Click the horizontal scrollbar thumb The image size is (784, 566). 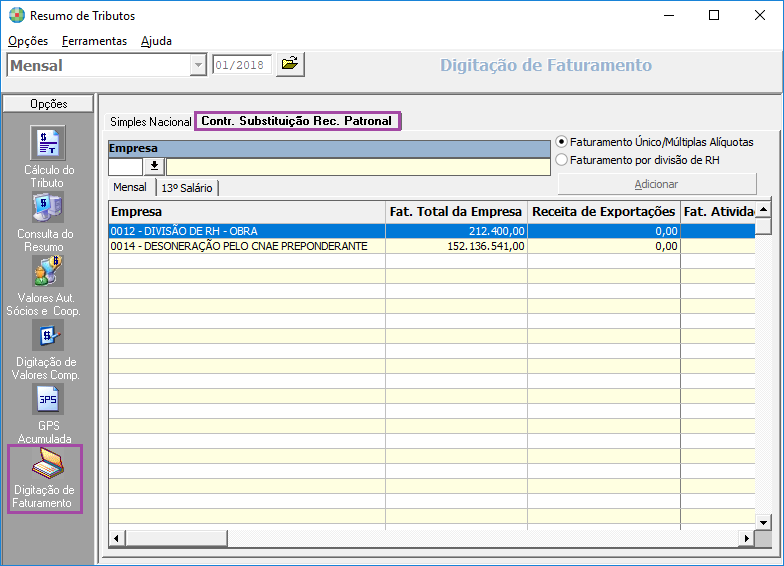(176, 538)
